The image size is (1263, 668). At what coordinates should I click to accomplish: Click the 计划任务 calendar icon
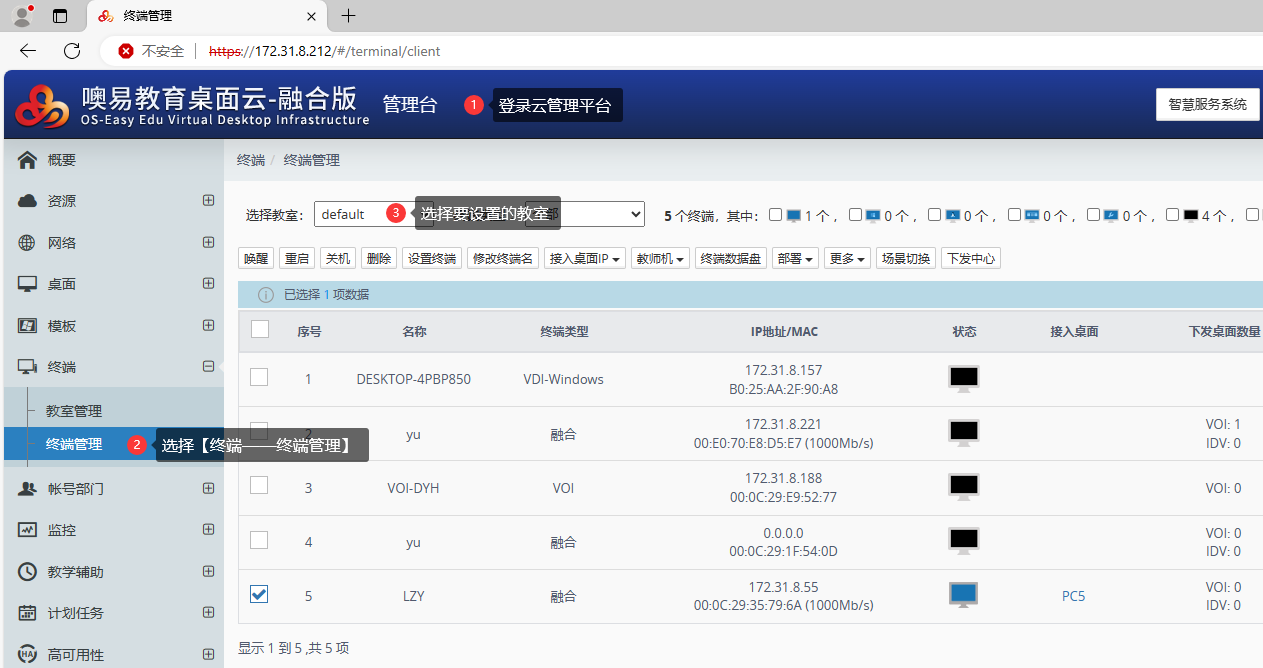tap(28, 613)
